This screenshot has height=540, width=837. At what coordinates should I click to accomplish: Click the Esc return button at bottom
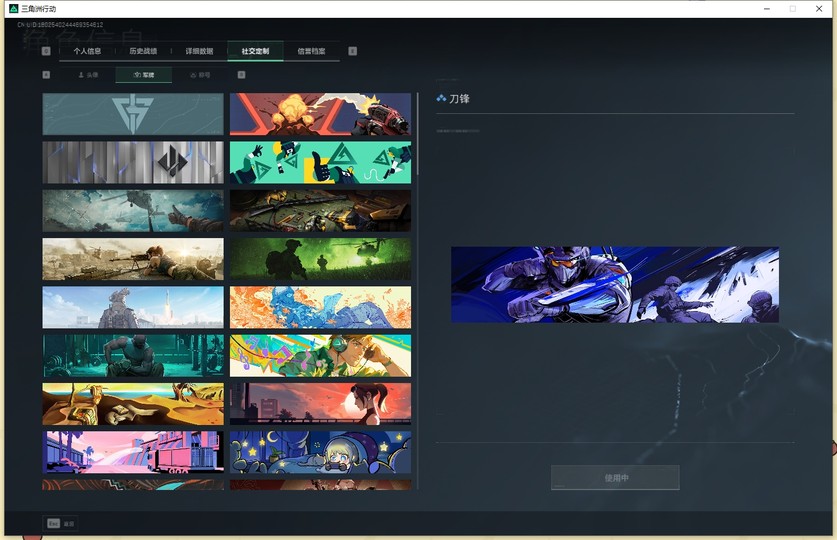(60, 523)
